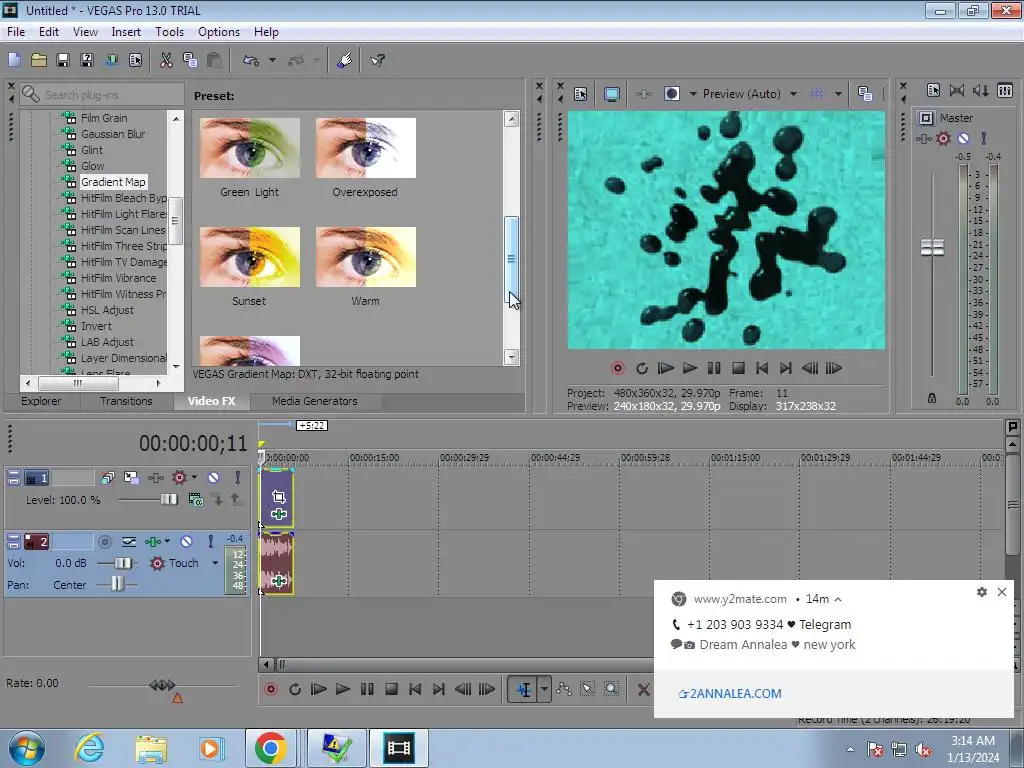Screen dimensions: 1024x768
Task: Open track 2 audio FX dropdown arrow
Action: [167, 541]
